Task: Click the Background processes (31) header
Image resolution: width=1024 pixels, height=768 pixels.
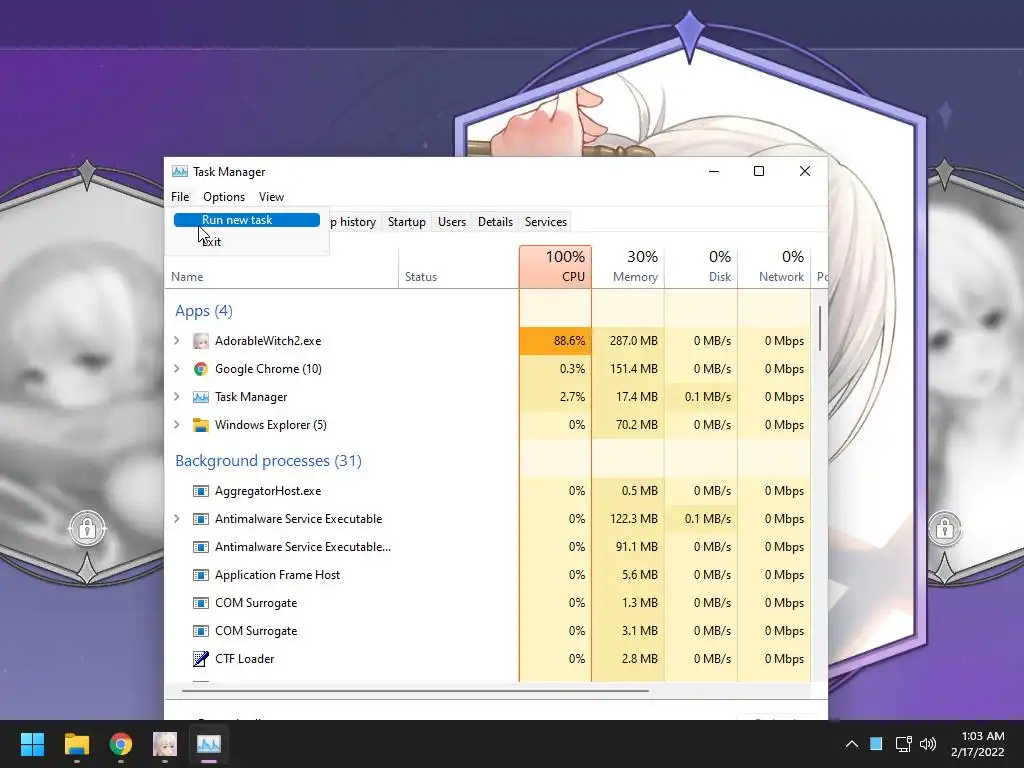Action: tap(268, 461)
